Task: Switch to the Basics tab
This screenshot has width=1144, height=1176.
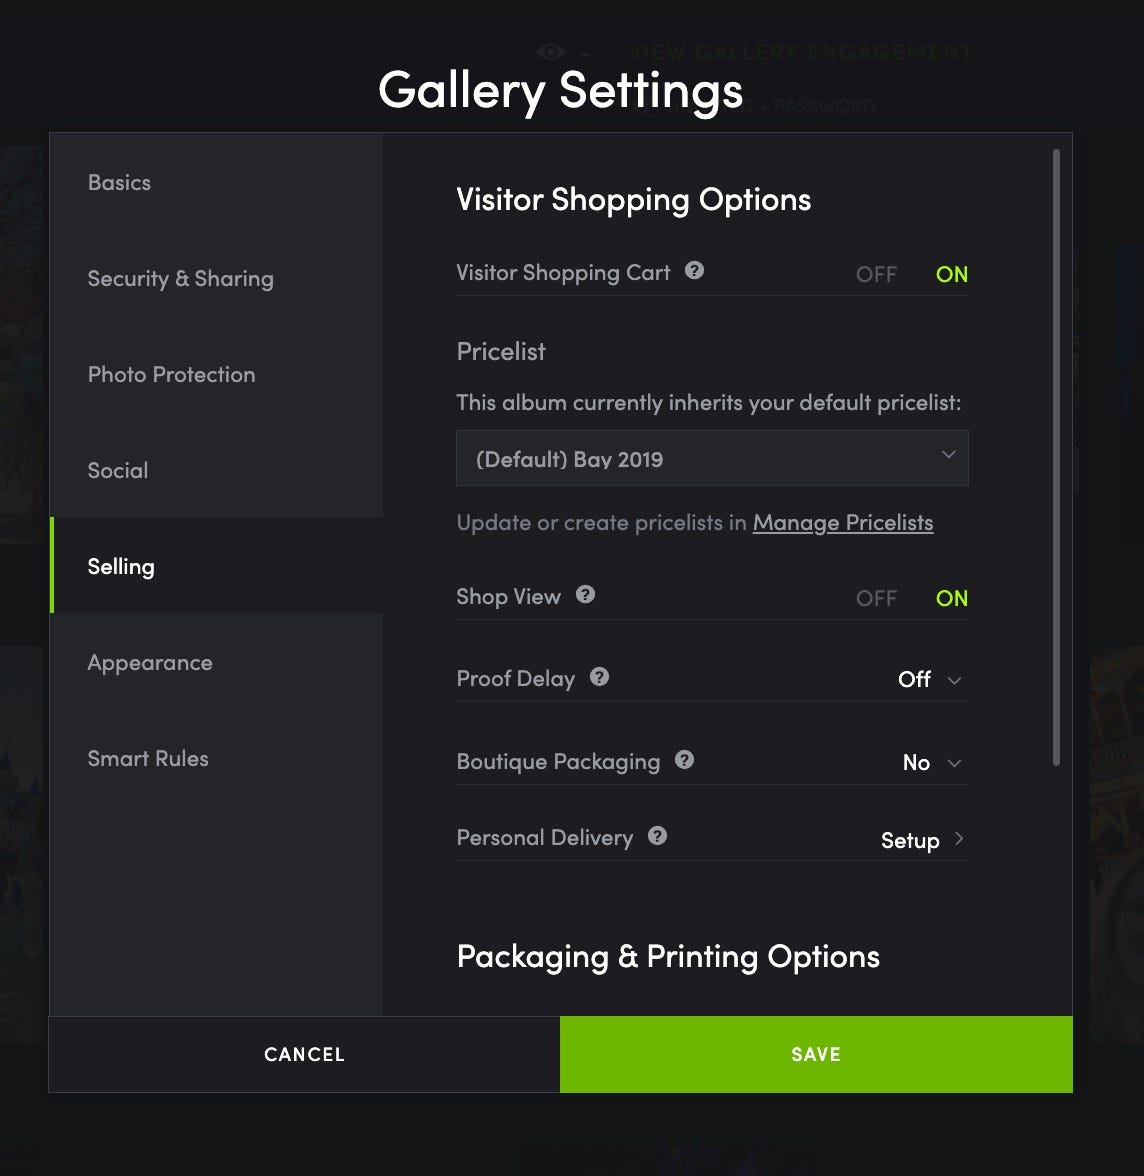Action: 120,183
